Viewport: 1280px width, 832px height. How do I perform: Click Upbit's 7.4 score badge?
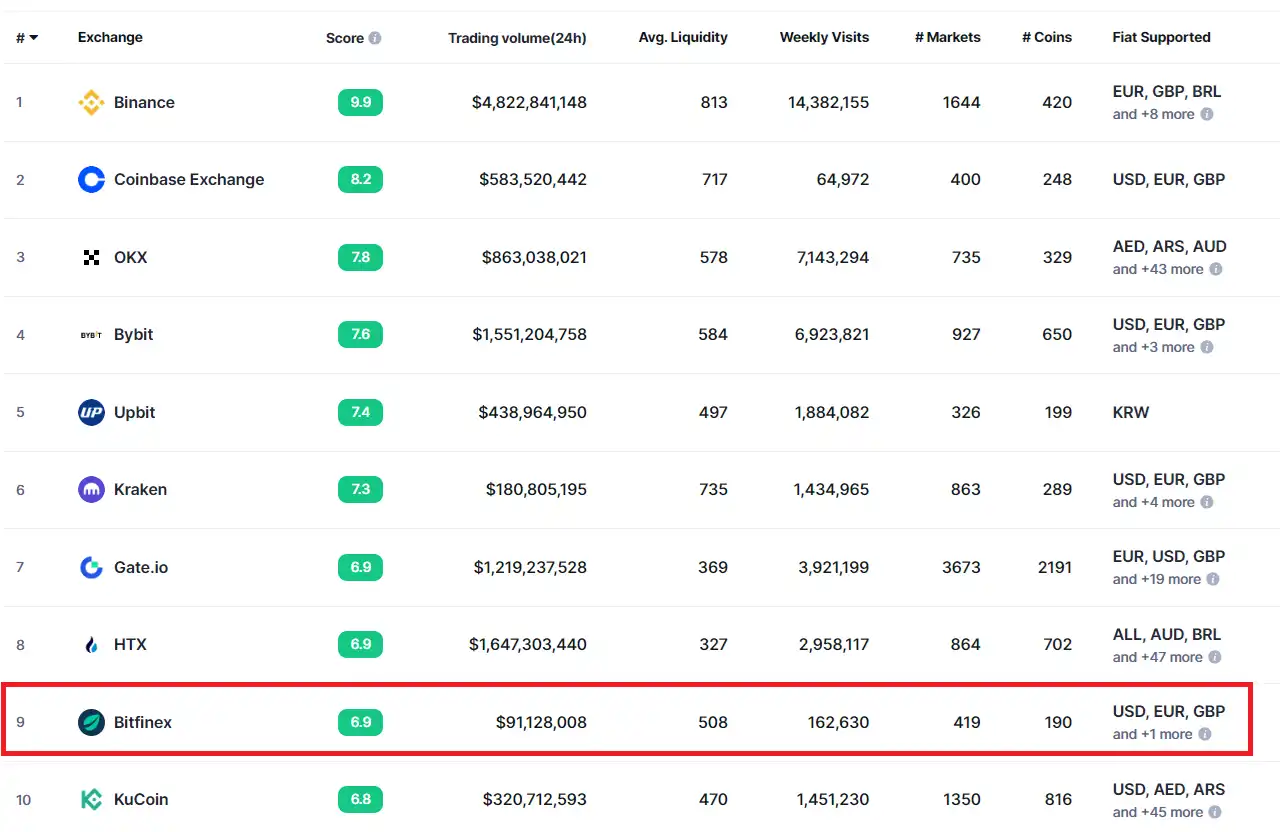pos(360,412)
